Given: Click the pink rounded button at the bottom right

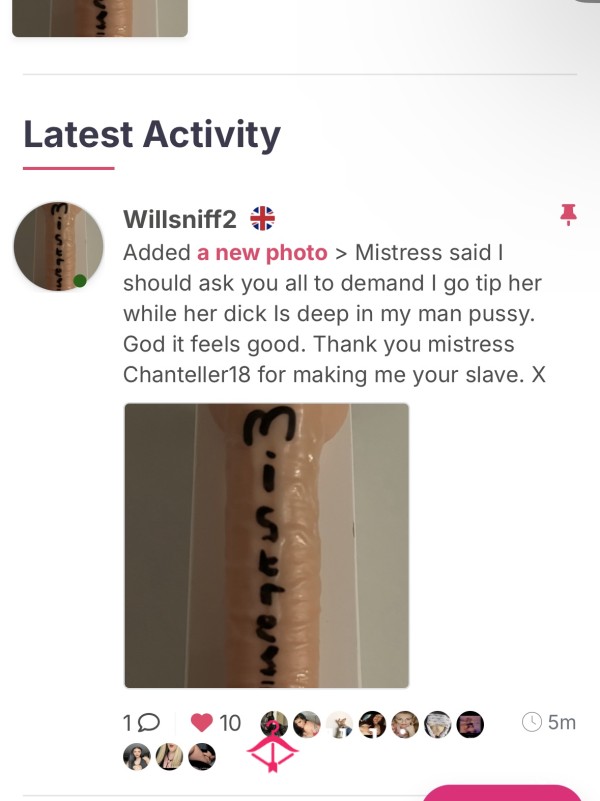Looking at the screenshot, I should coord(503,793).
